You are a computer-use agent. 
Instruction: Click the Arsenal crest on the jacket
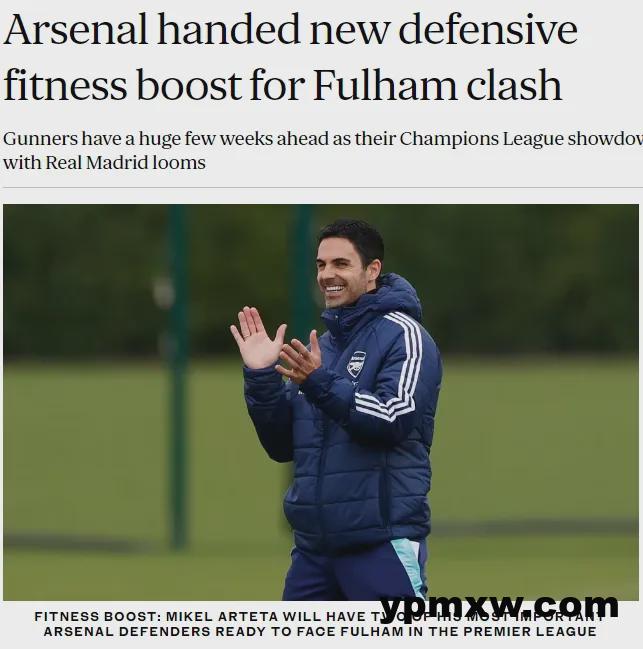click(x=357, y=364)
